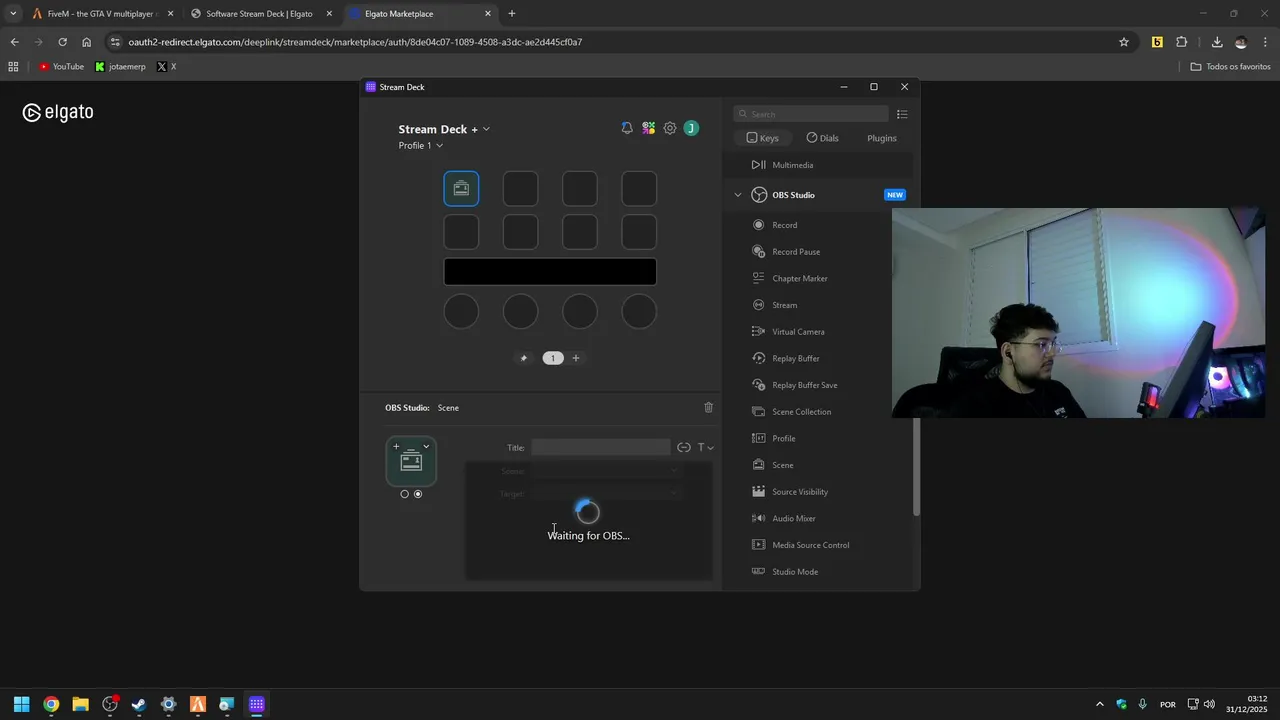Select the Record Pause action icon
This screenshot has width=1280, height=720.
tap(758, 252)
